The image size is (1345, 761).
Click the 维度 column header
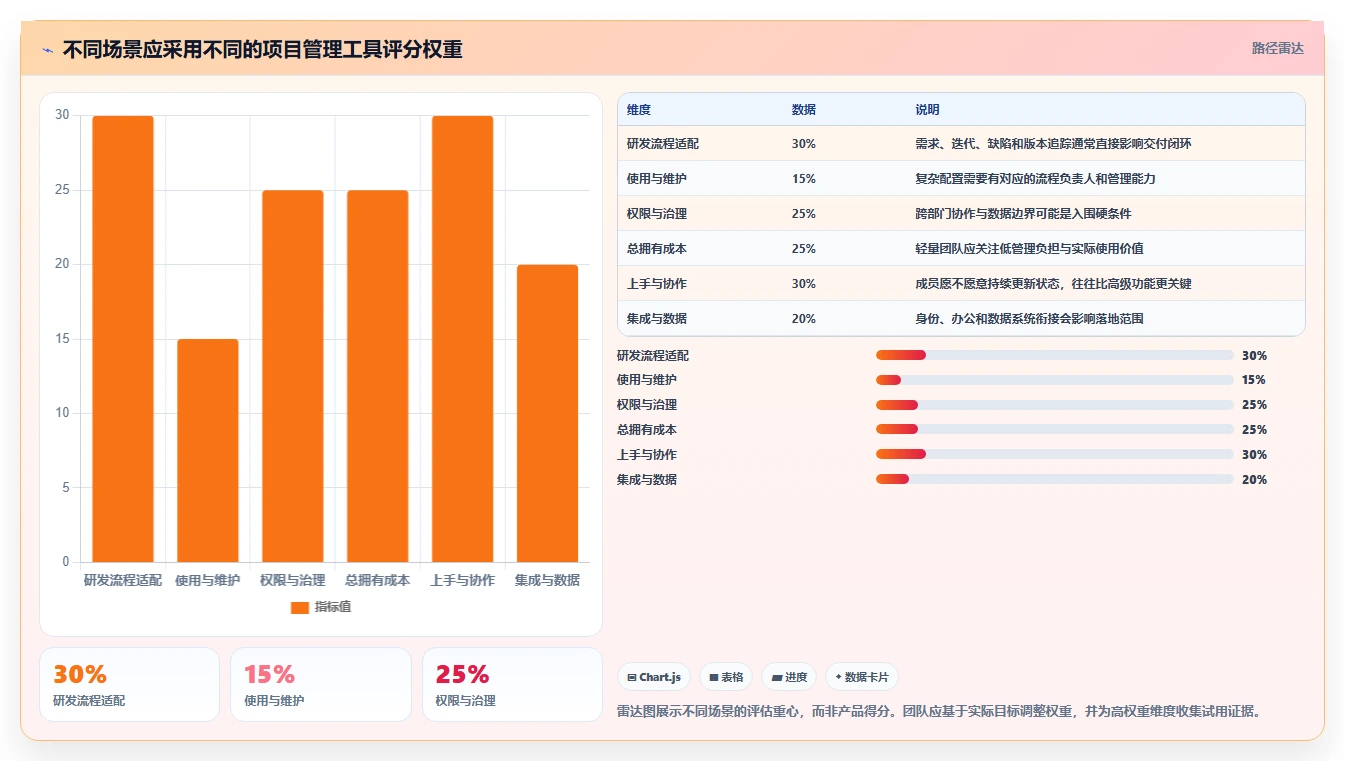pyautogui.click(x=639, y=110)
